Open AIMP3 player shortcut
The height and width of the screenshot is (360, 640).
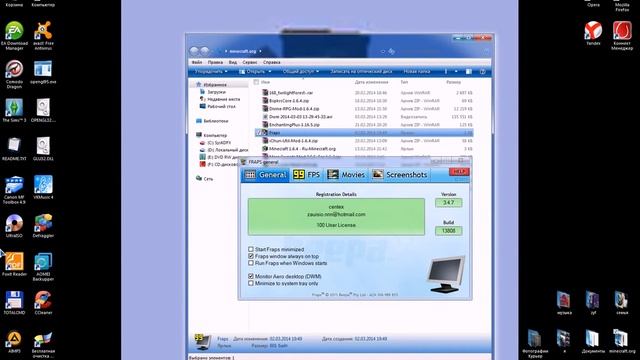(x=14, y=341)
